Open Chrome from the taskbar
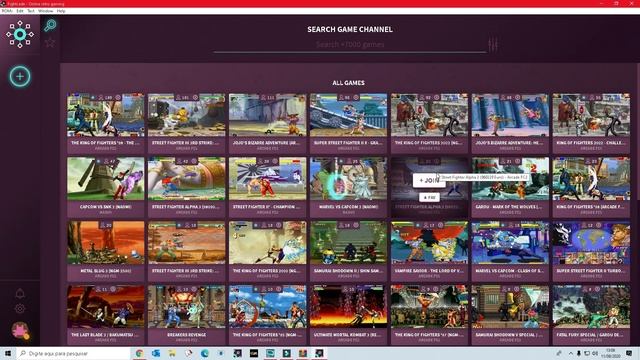 139,353
